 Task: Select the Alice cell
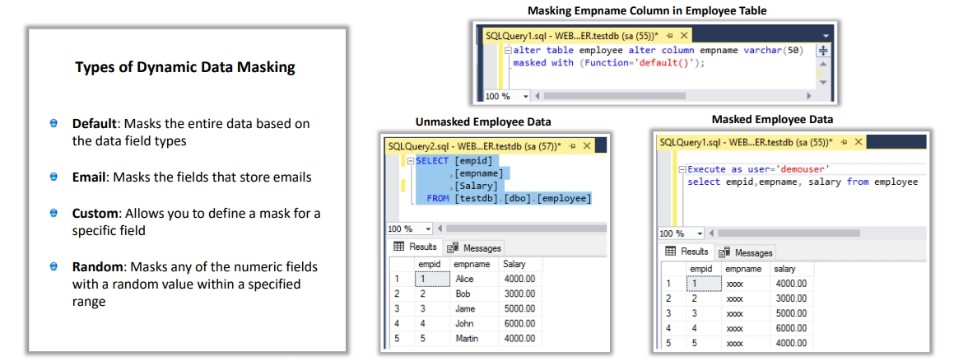click(x=474, y=279)
